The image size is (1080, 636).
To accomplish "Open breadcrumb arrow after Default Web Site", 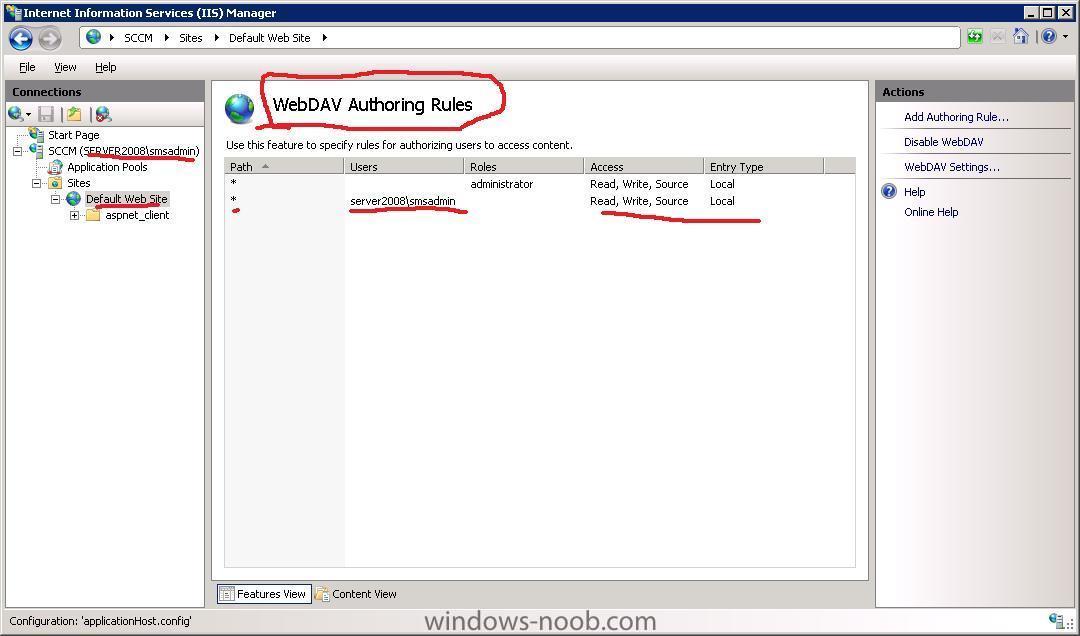I will 324,38.
